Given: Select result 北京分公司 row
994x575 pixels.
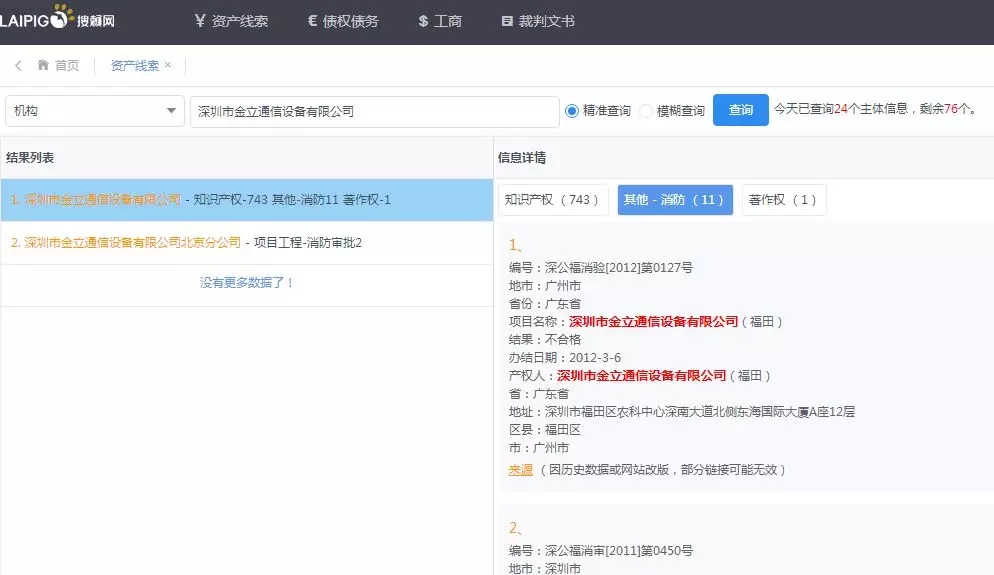Looking at the screenshot, I should pyautogui.click(x=247, y=243).
